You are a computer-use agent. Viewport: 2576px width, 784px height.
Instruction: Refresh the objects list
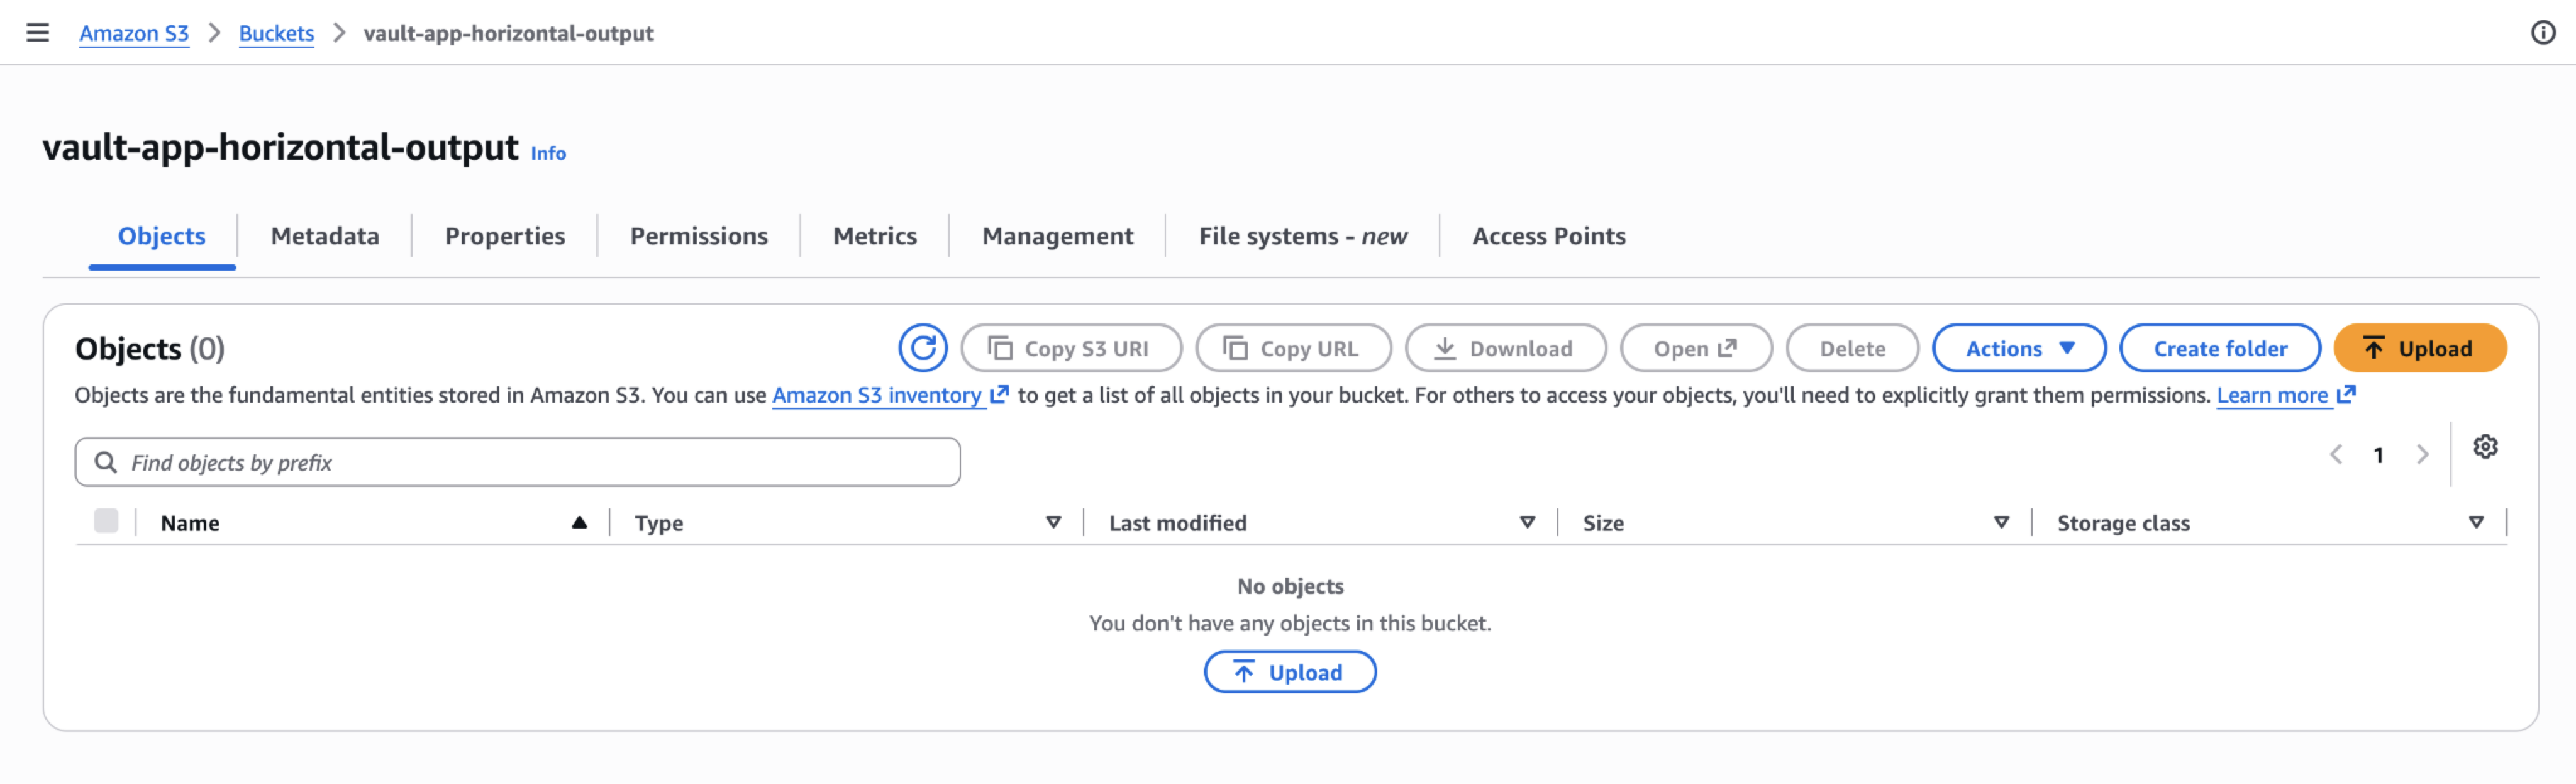[922, 348]
